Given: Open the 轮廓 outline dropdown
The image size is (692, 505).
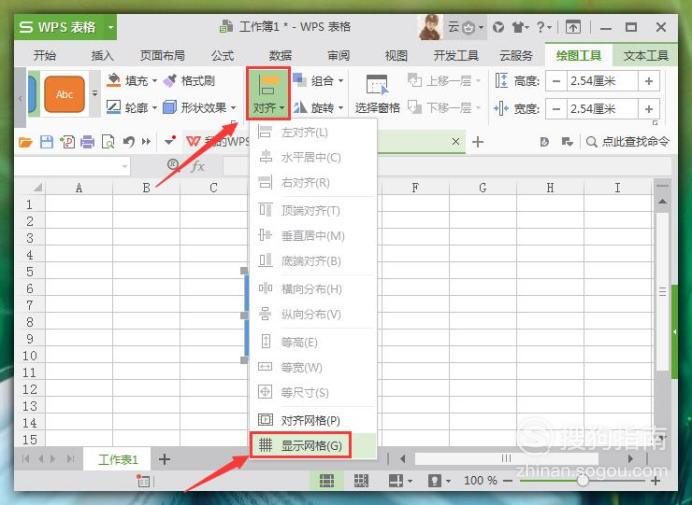Looking at the screenshot, I should point(132,107).
